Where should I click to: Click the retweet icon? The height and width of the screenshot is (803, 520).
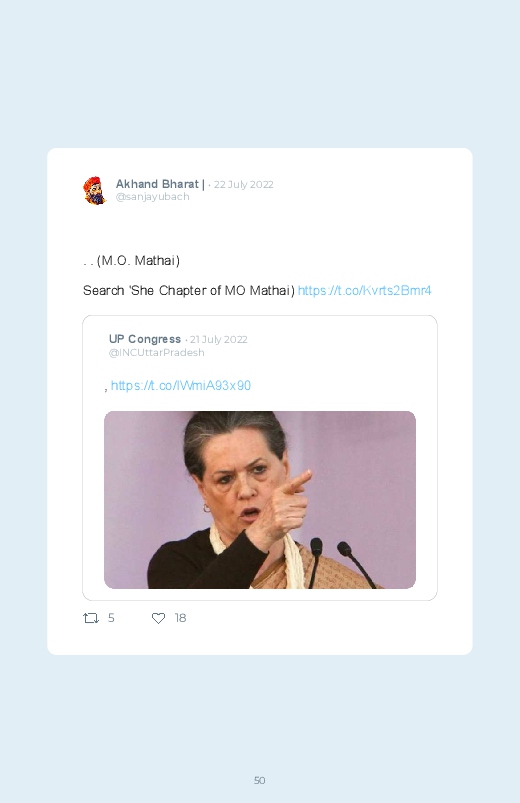coord(91,618)
